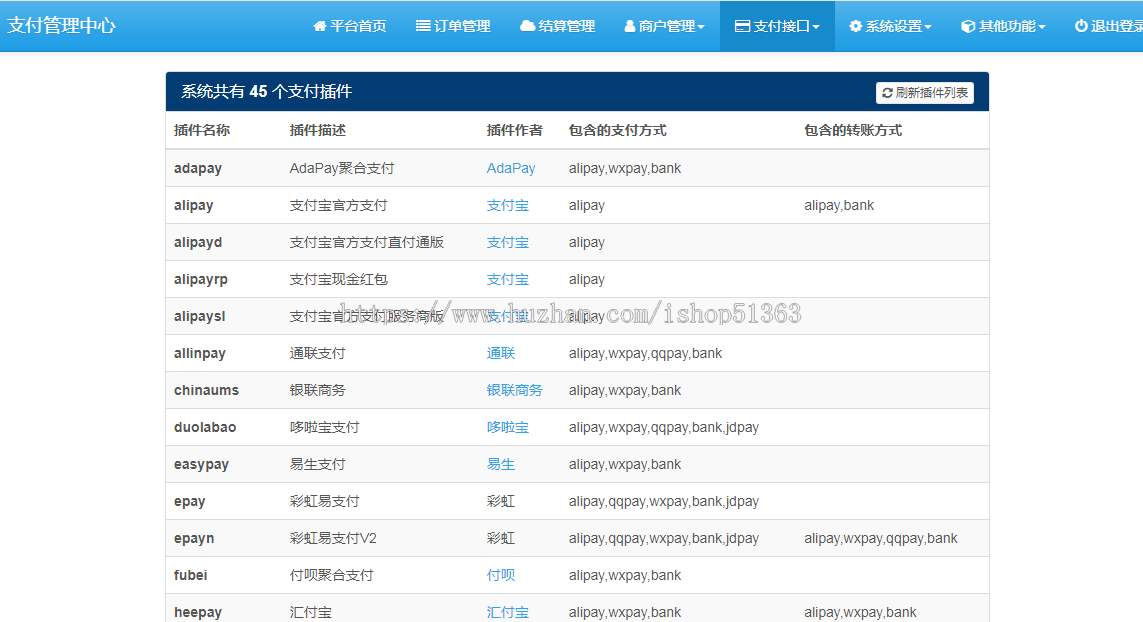Open 结算管理 via its cloud icon
This screenshot has width=1143, height=622.
[x=527, y=26]
